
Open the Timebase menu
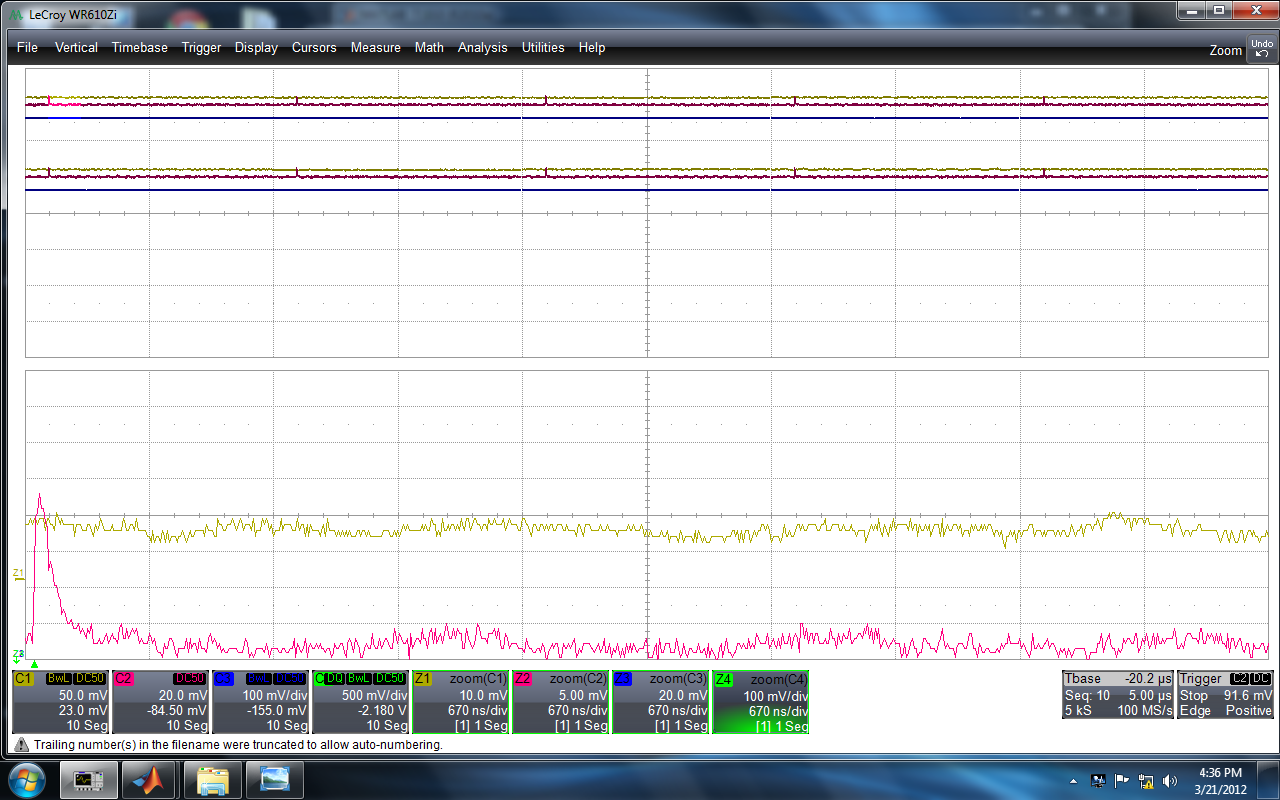click(x=139, y=47)
